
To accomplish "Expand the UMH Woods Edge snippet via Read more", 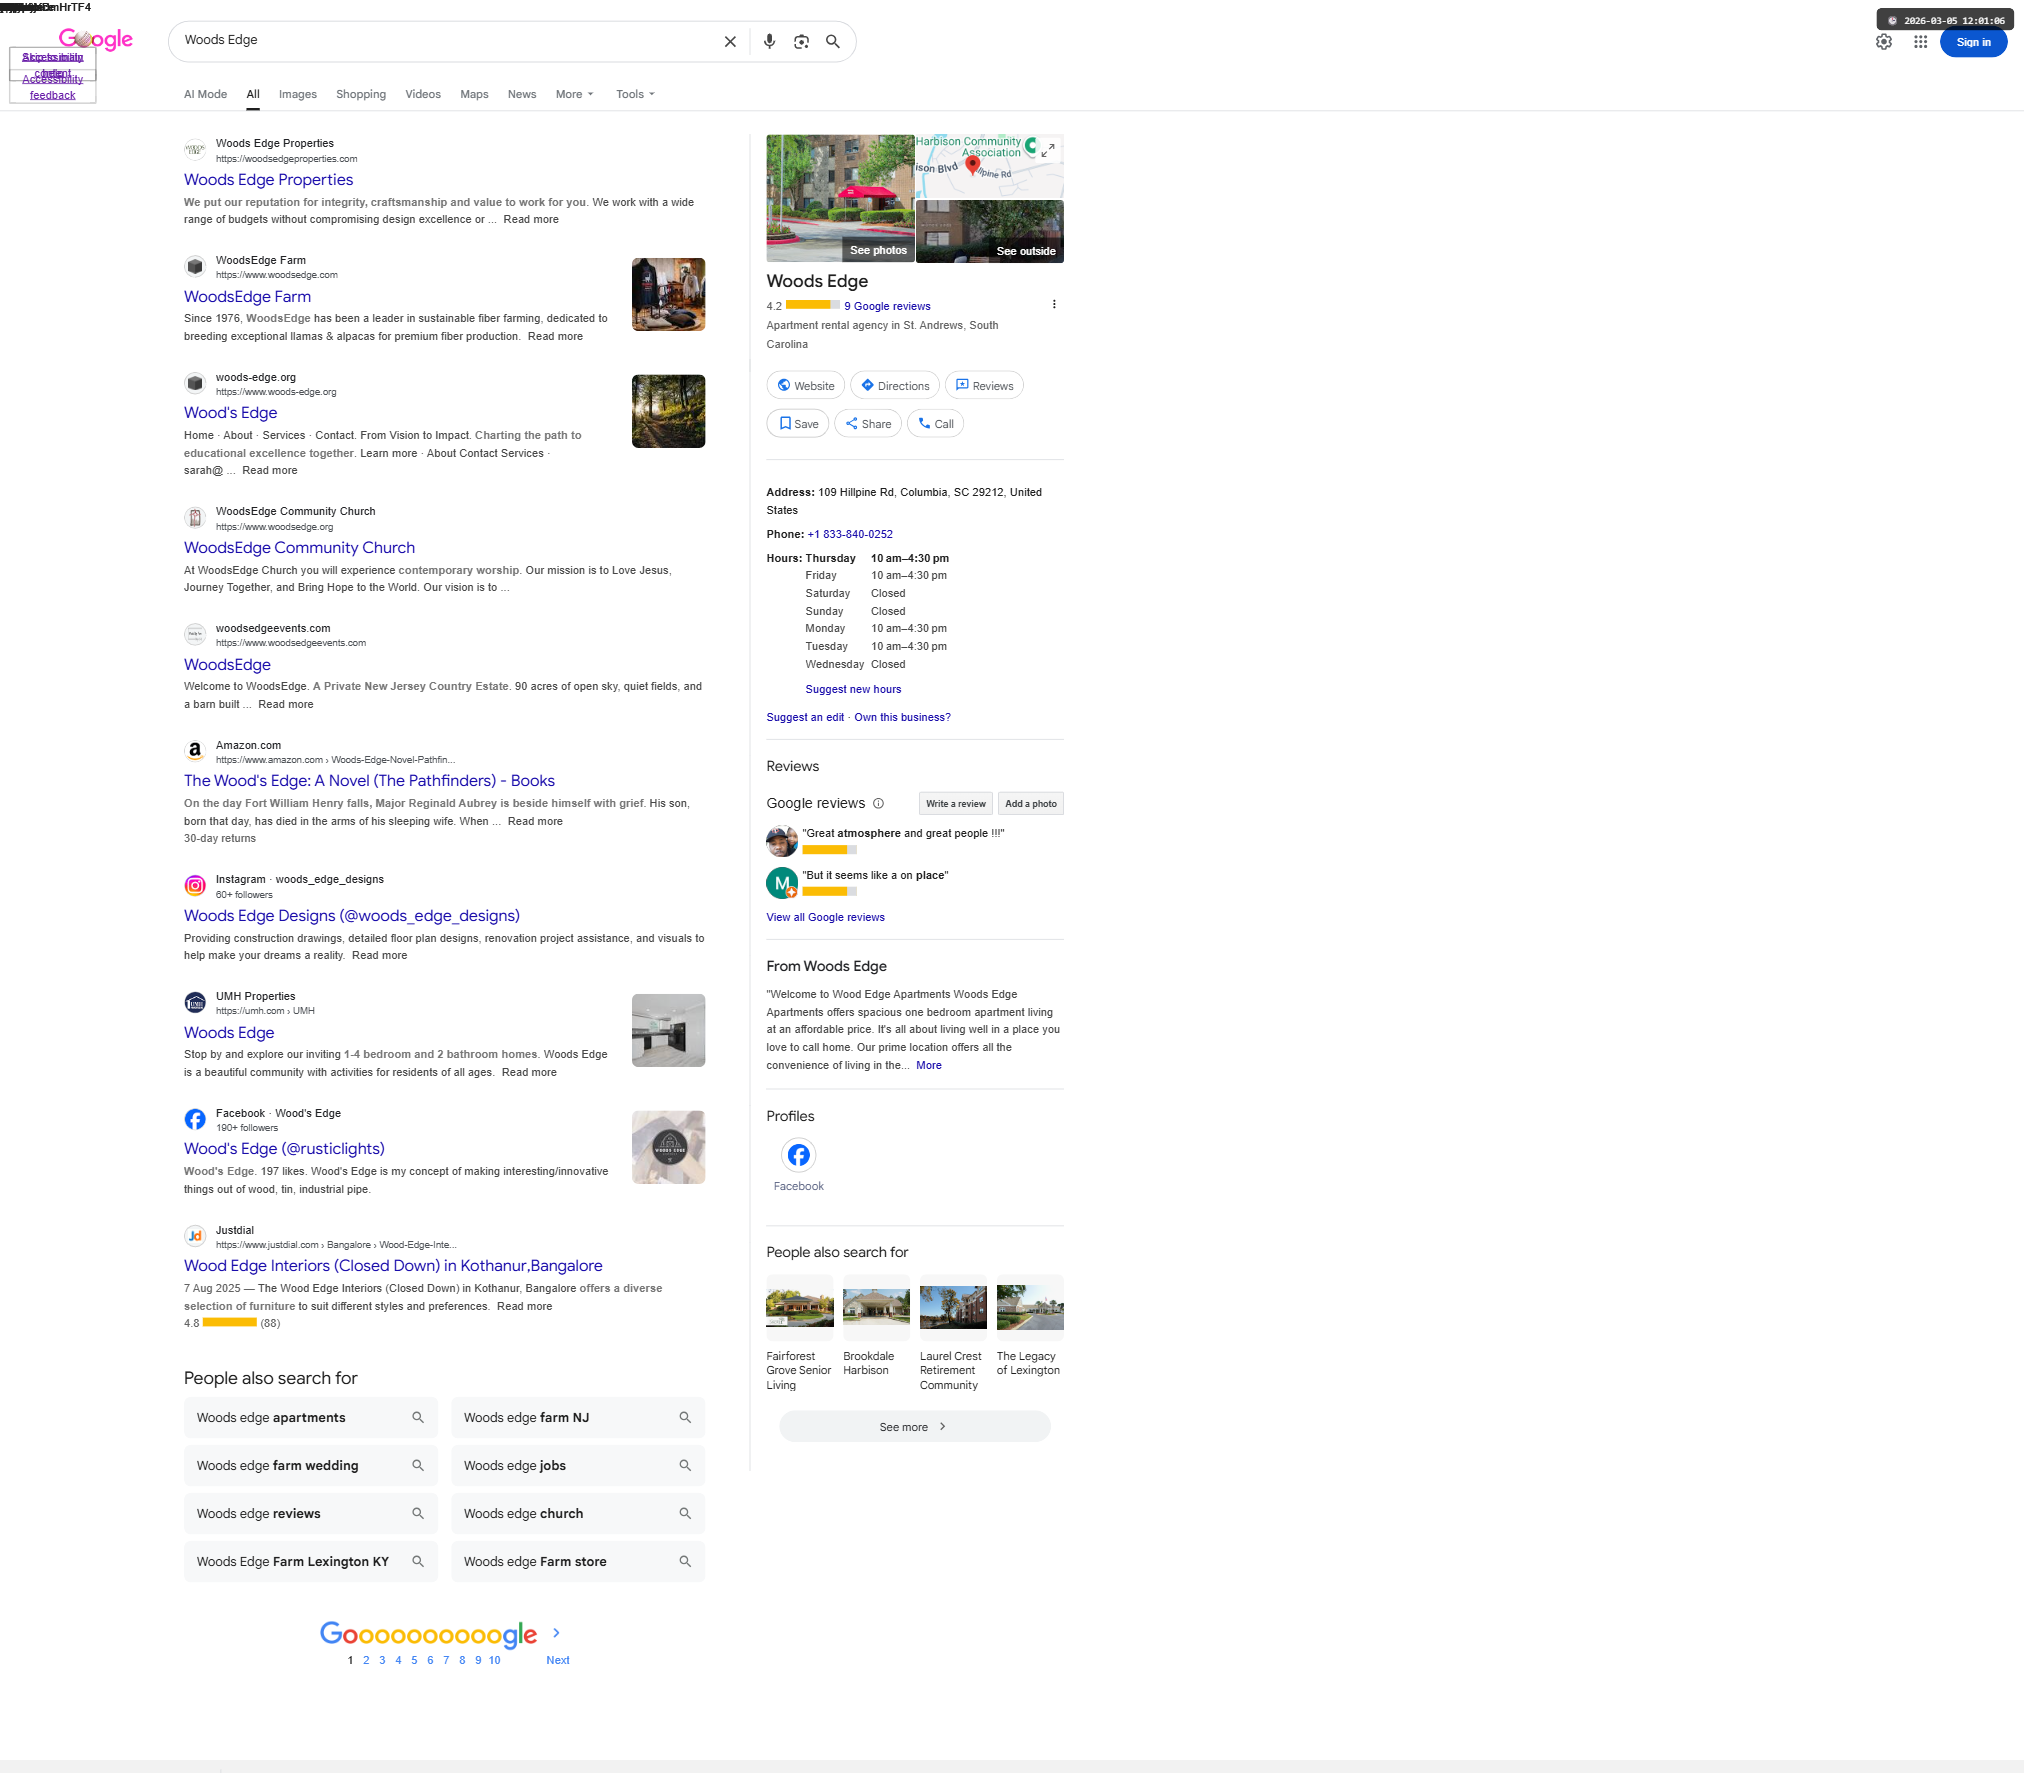I will point(529,1073).
